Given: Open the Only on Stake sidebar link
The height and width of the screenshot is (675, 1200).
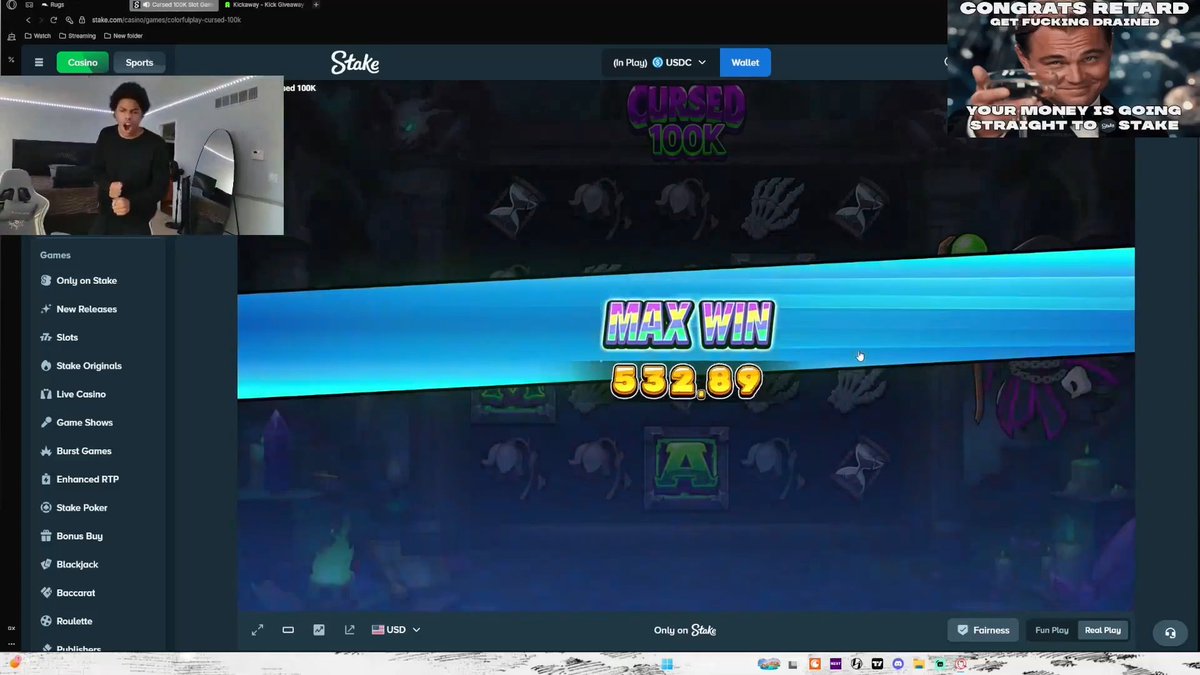Looking at the screenshot, I should (x=87, y=281).
